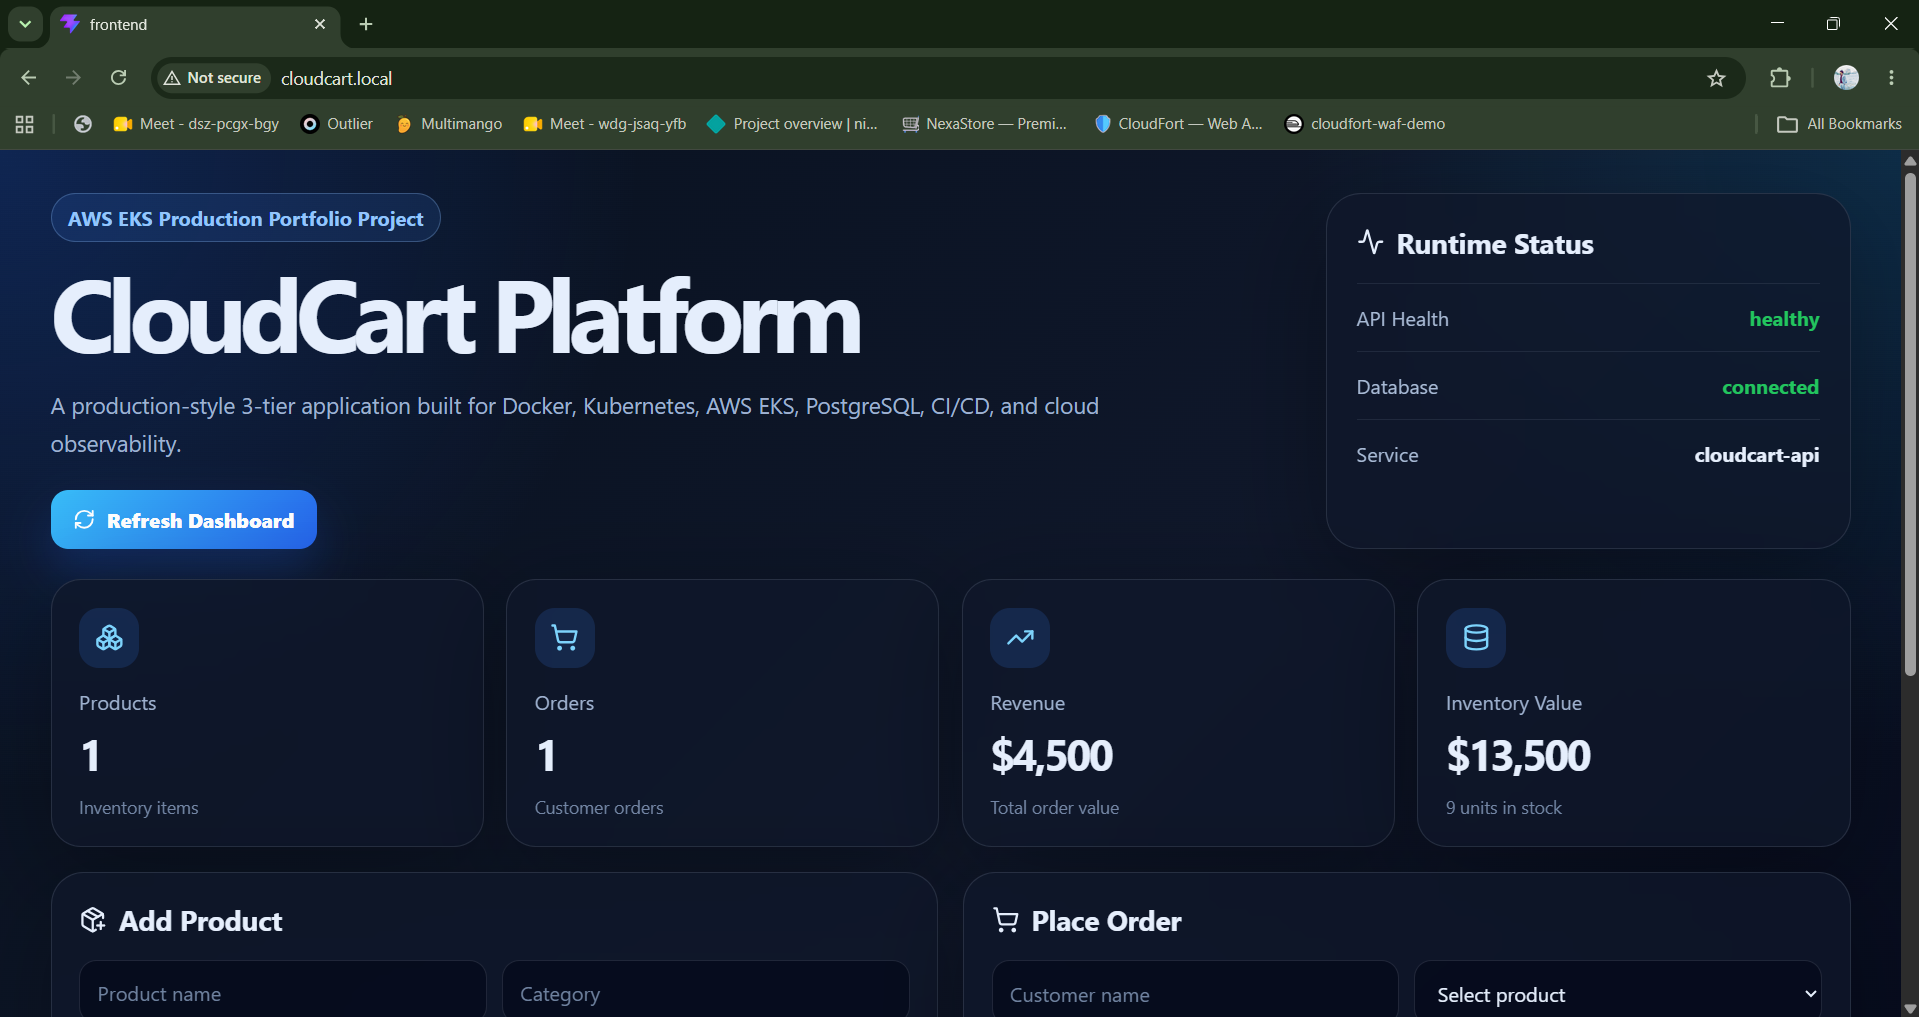Click the Runtime Status heading
1919x1017 pixels.
(x=1495, y=244)
